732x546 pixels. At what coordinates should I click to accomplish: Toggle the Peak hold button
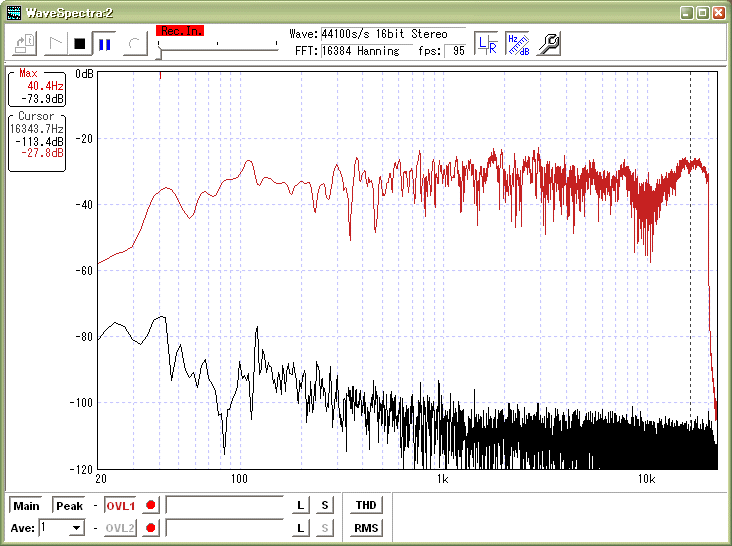coord(69,506)
